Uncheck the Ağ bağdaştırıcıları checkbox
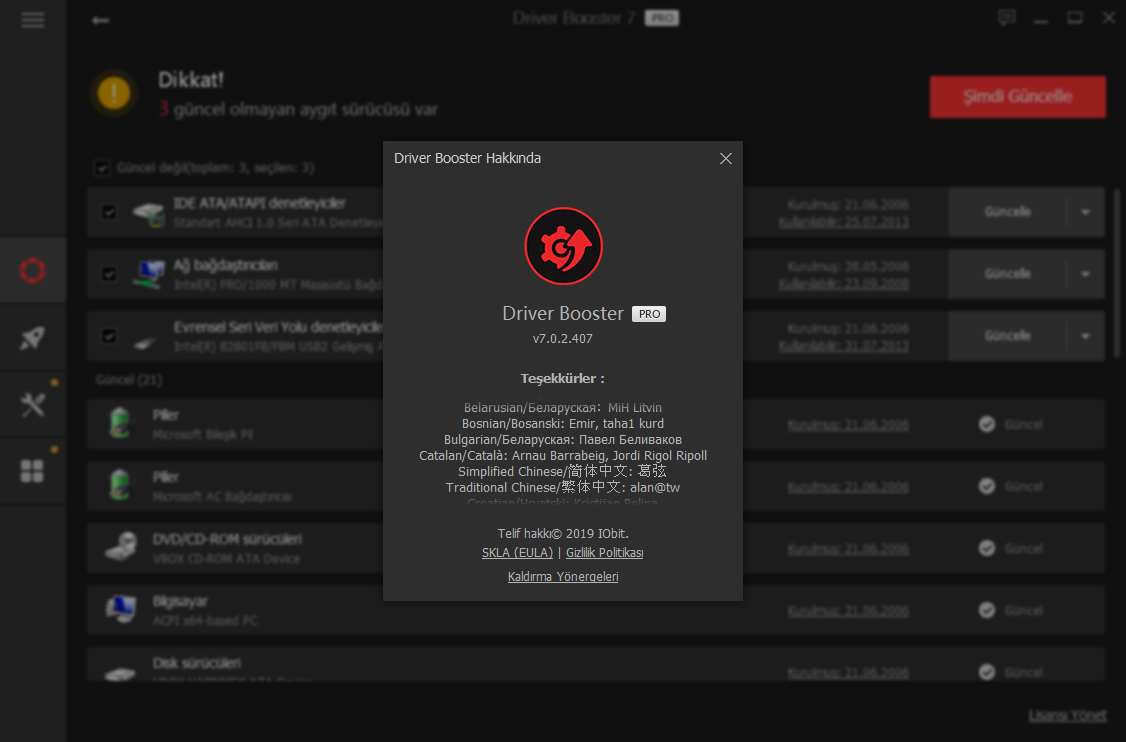Image resolution: width=1126 pixels, height=742 pixels. tap(108, 274)
